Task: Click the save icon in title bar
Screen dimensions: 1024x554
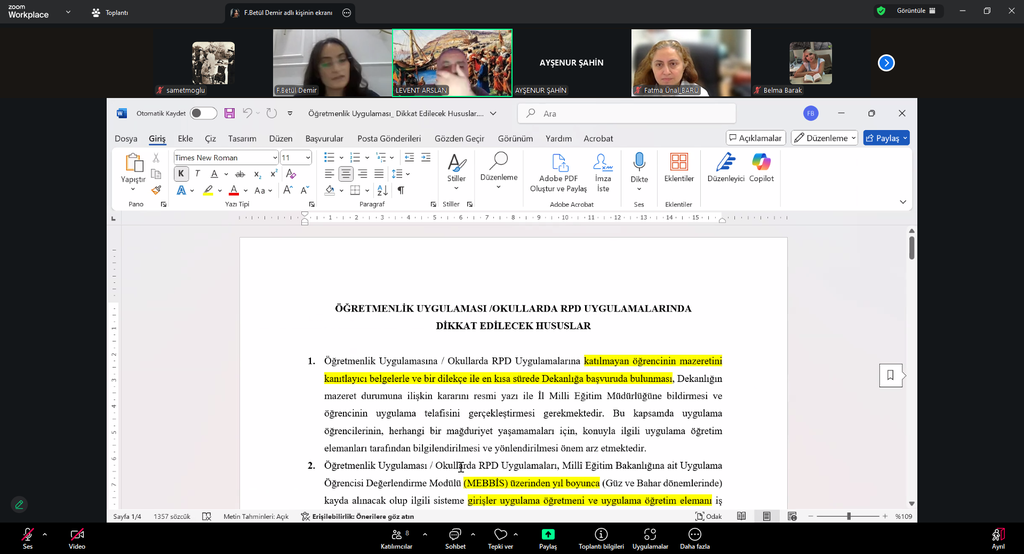Action: tap(230, 113)
